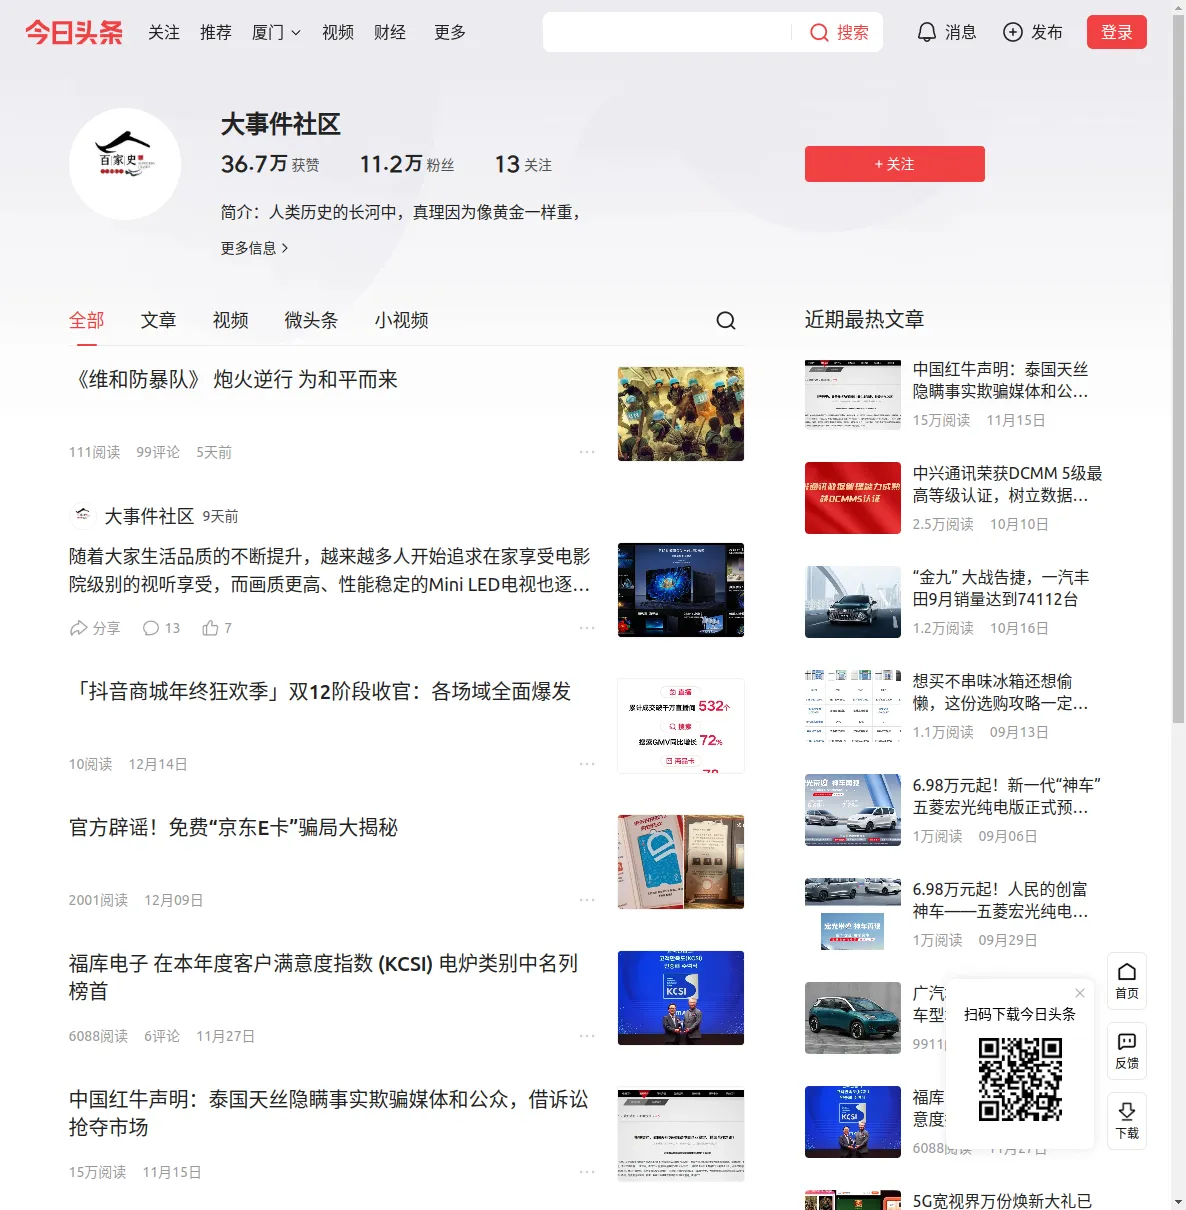Switch to the 小视频 tab
Viewport: 1186px width, 1210px height.
click(x=402, y=320)
